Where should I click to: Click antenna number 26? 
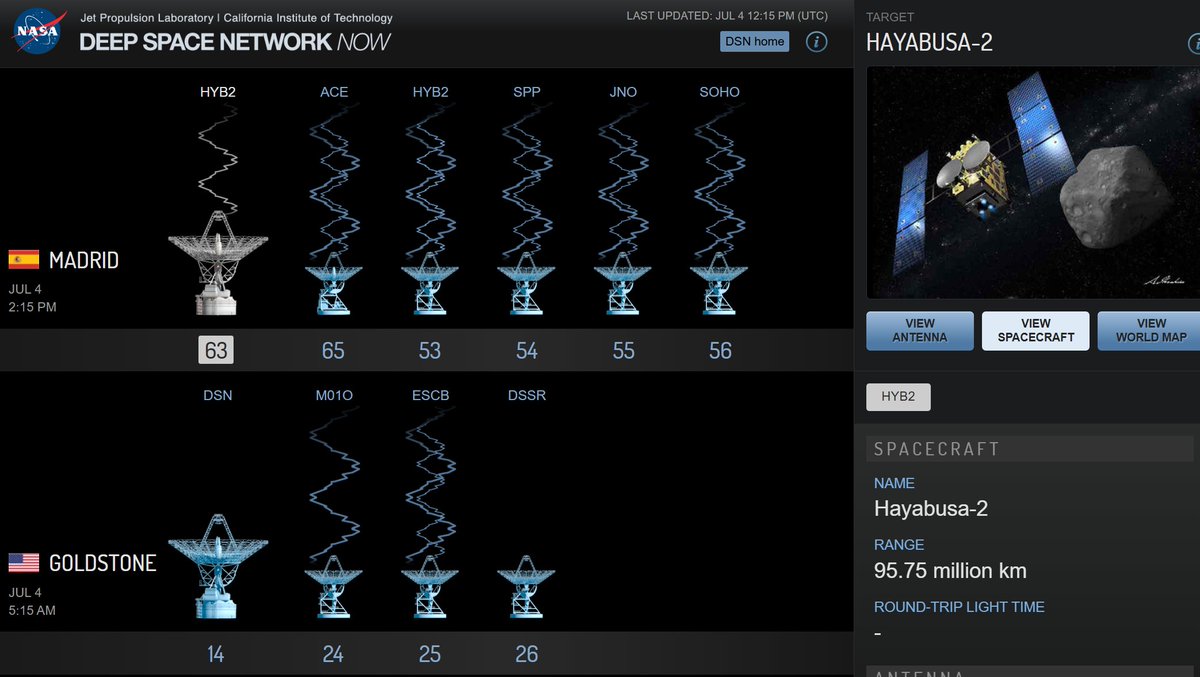[x=527, y=654]
